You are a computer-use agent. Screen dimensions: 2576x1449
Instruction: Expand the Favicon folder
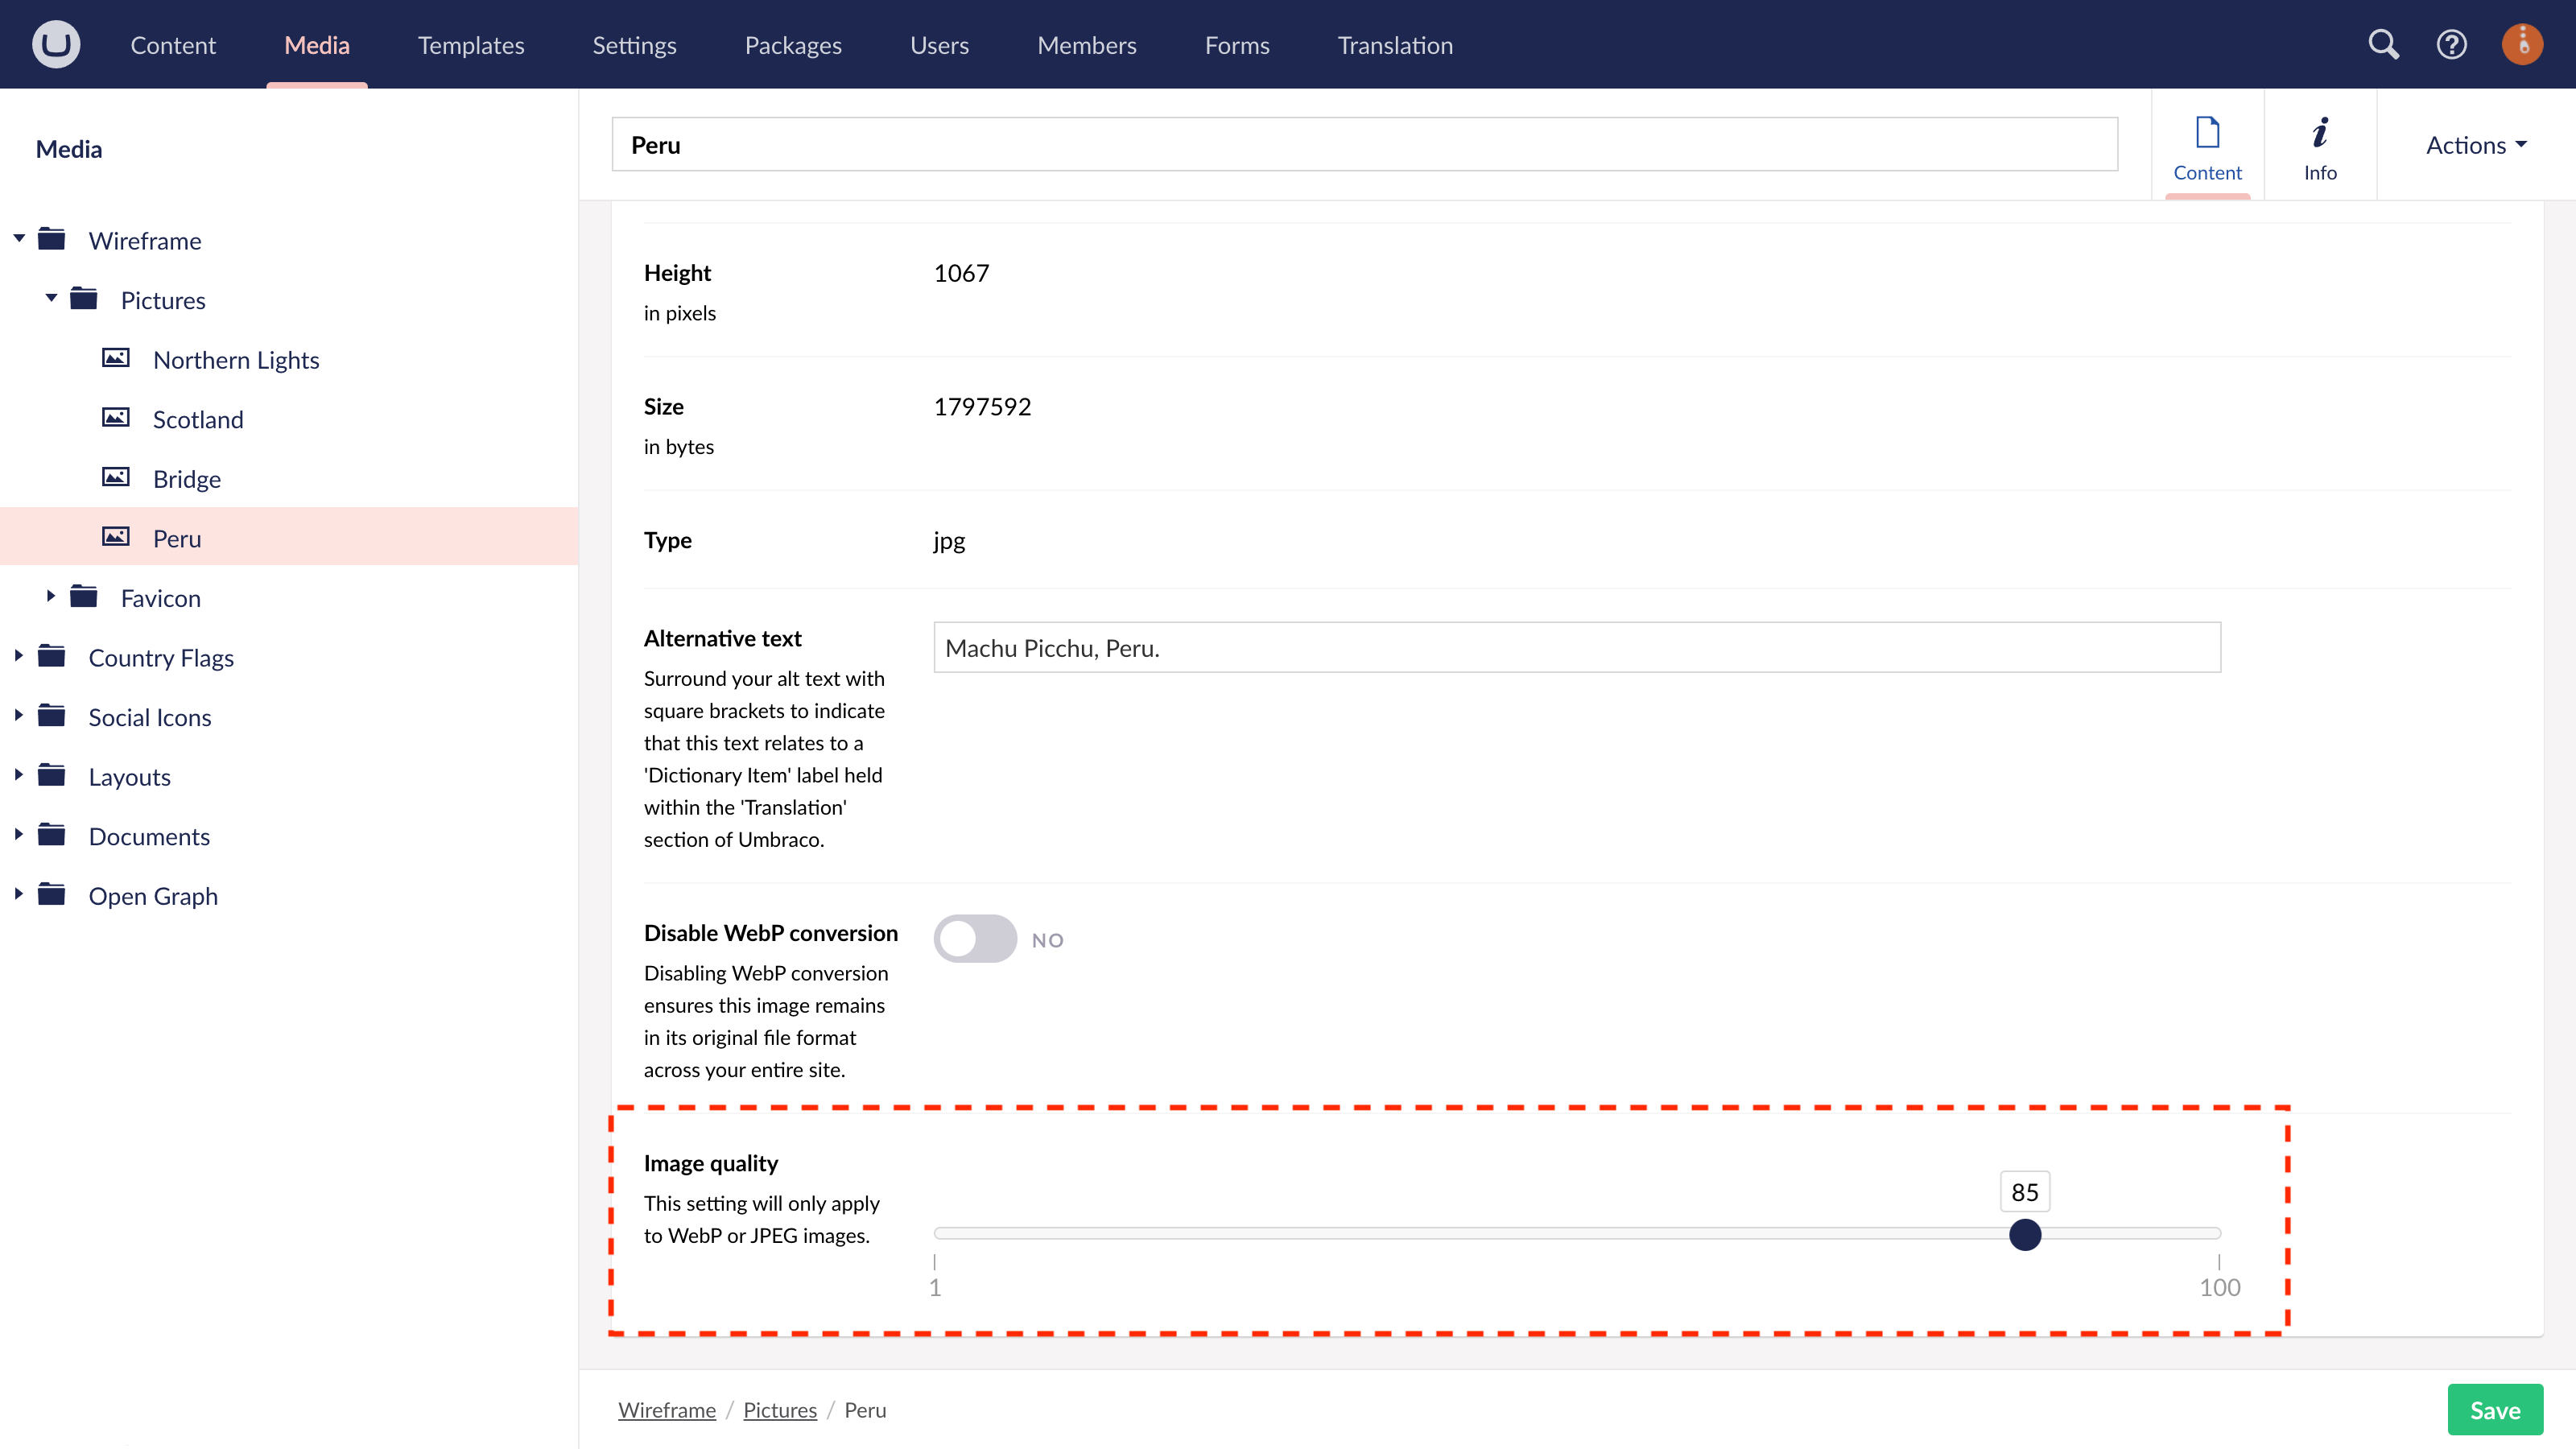(x=49, y=596)
